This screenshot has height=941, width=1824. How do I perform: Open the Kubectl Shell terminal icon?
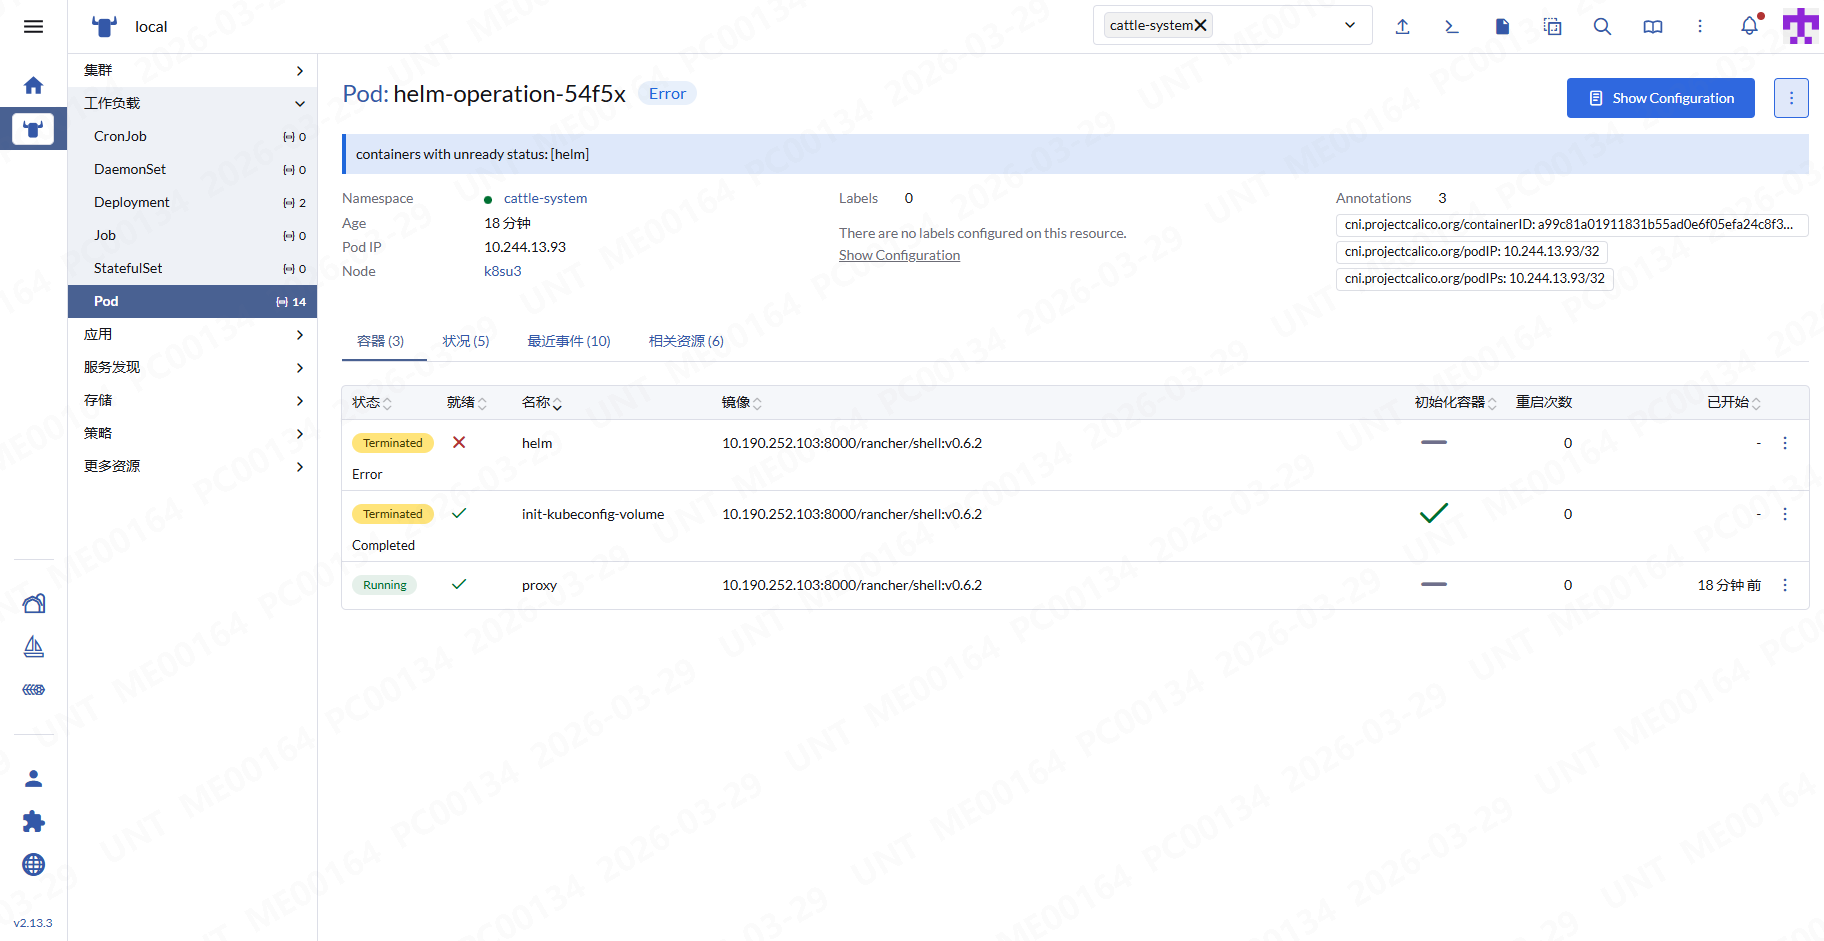pos(1452,27)
